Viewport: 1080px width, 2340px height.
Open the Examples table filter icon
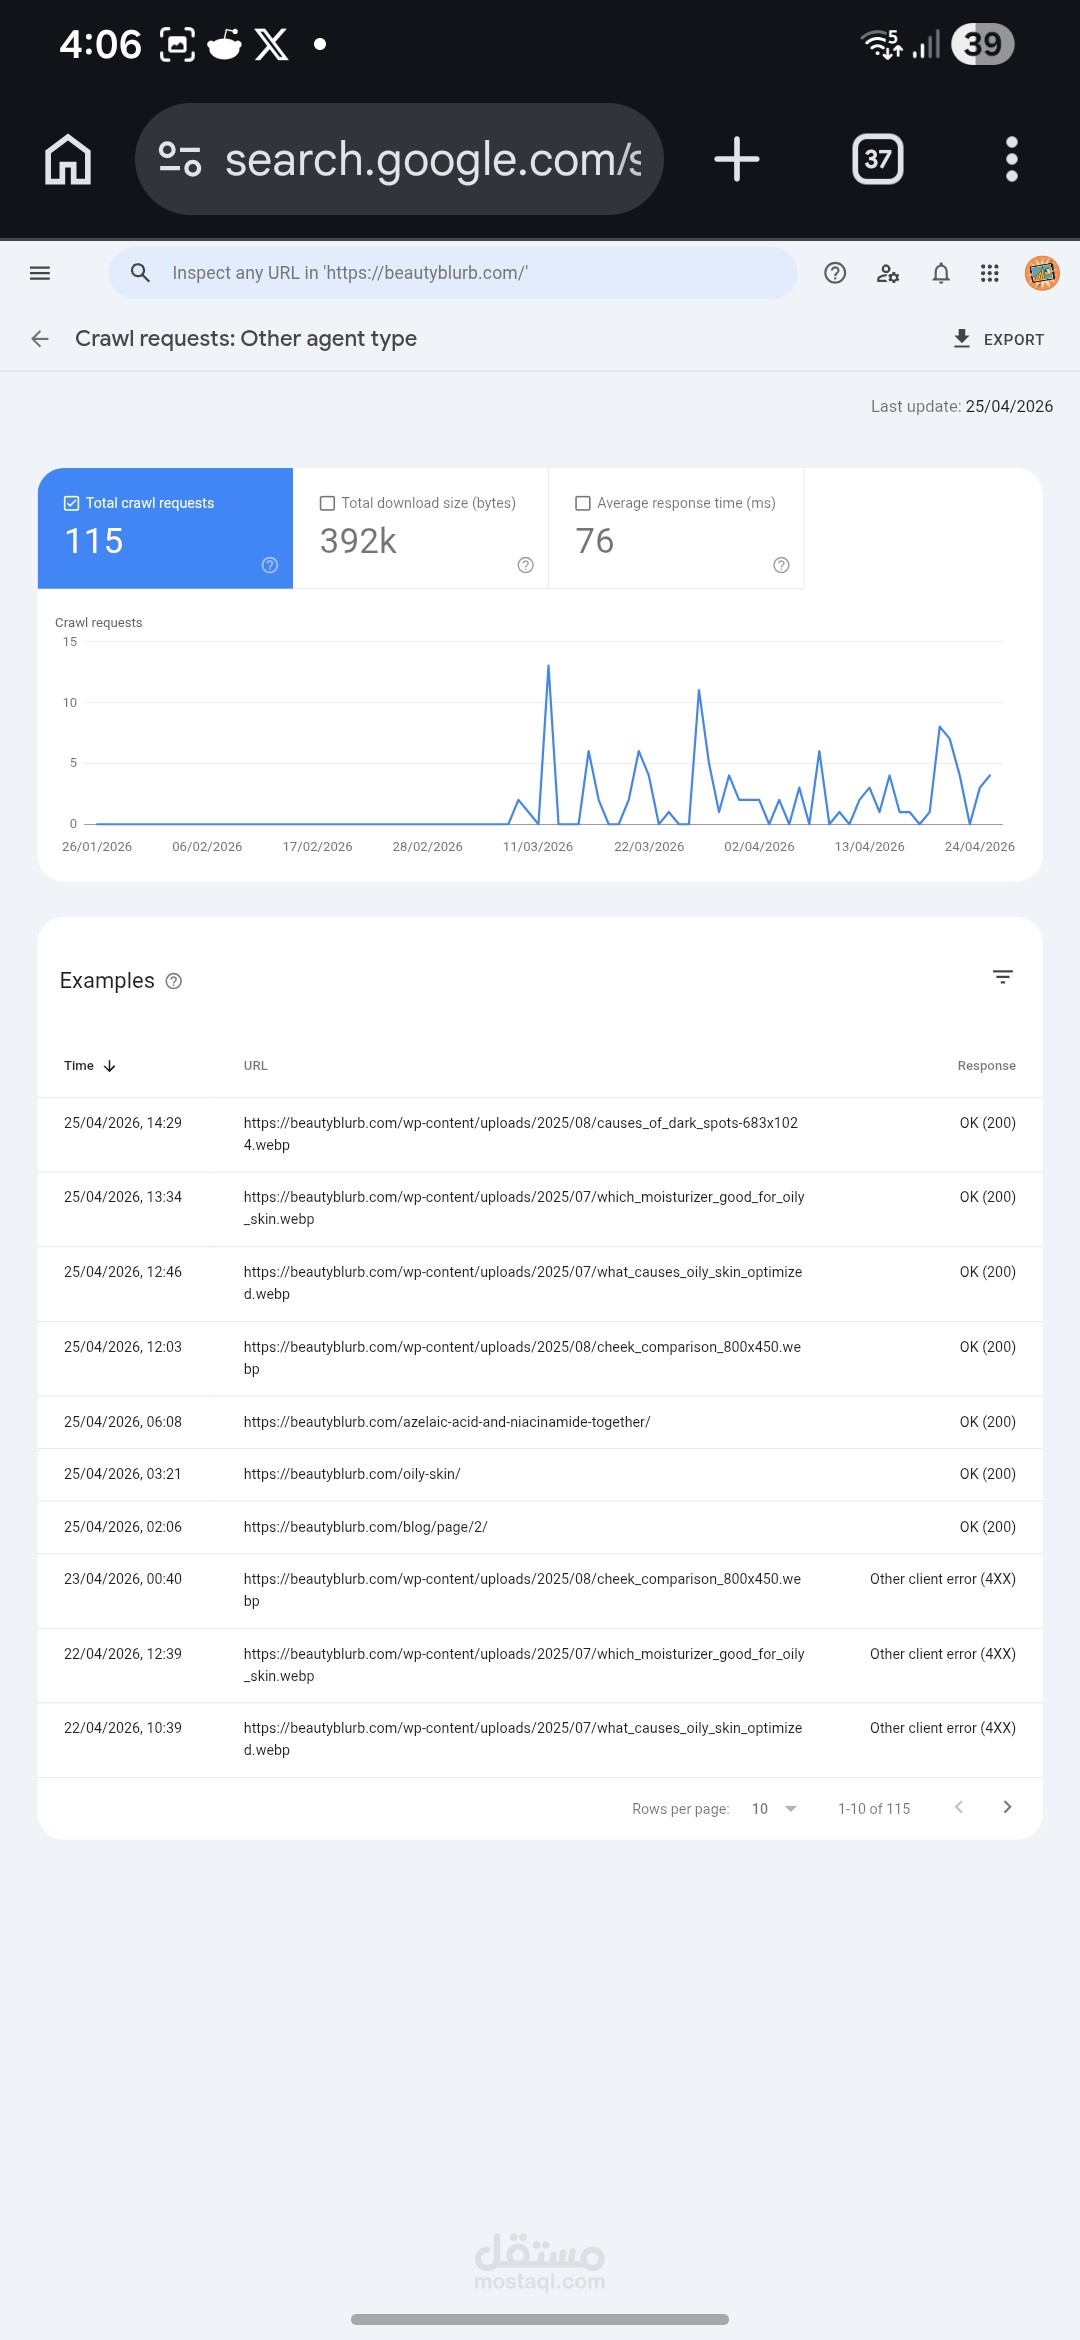pyautogui.click(x=1003, y=977)
